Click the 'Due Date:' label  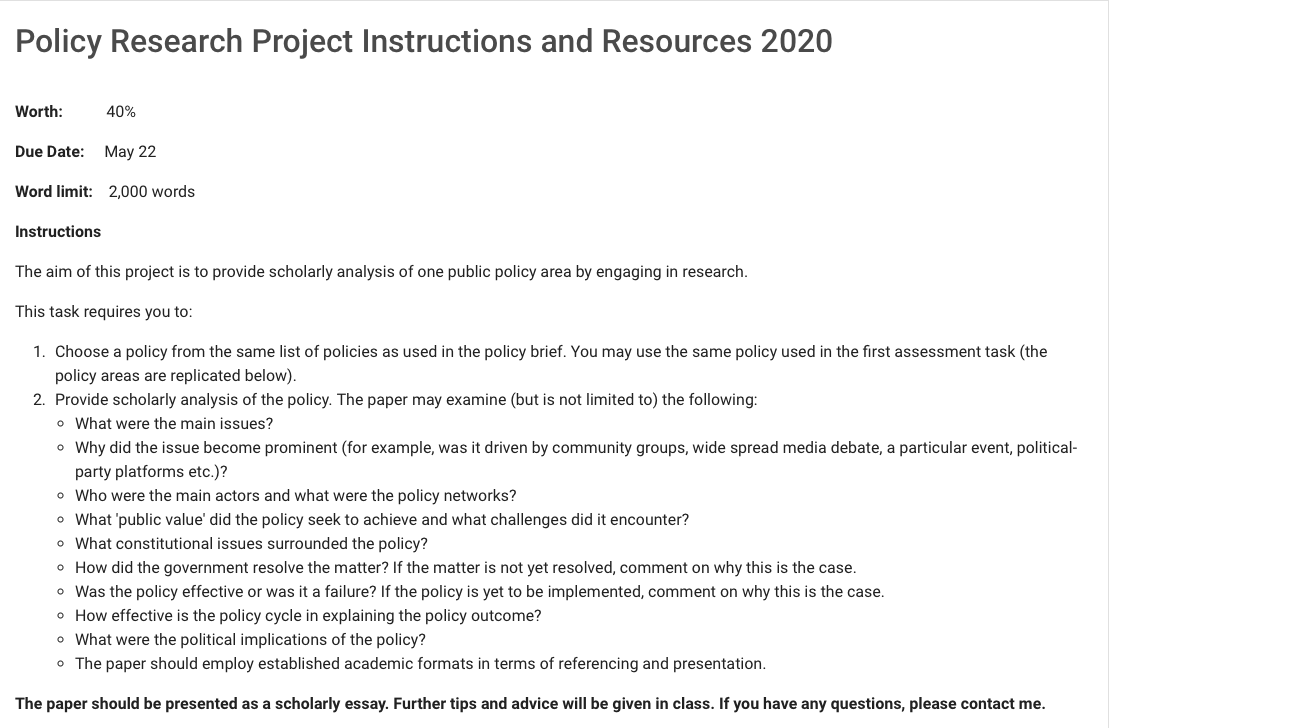[50, 152]
